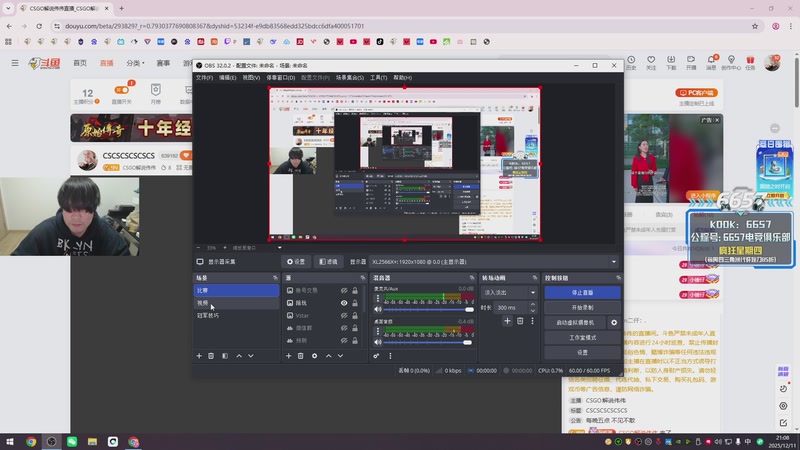Screen dimensions: 800x450
Task: Open the 场景集合(S) menu in OBS
Action: tap(349, 78)
